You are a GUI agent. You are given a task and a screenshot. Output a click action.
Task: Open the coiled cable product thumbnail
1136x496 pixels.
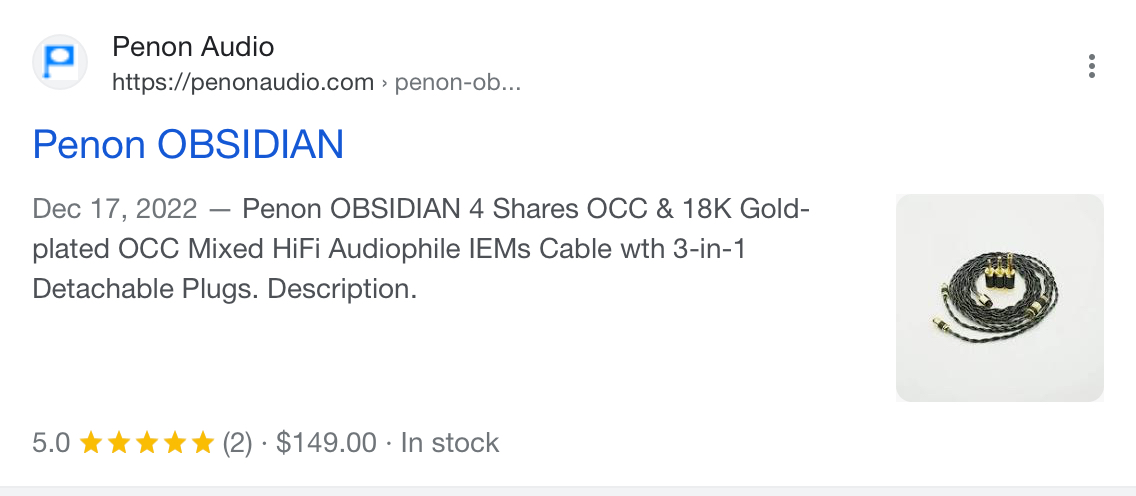[x=1000, y=298]
